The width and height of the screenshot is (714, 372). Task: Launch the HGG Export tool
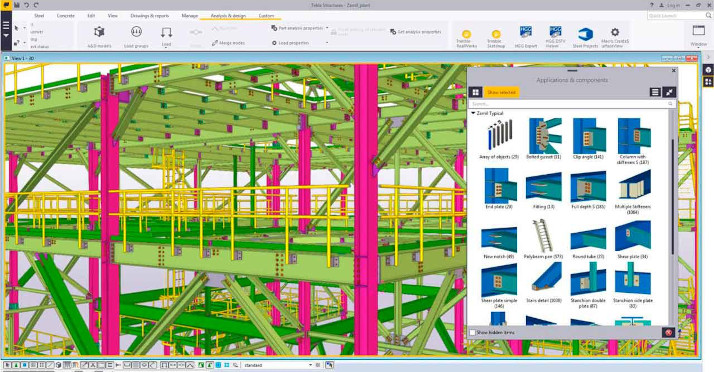click(x=525, y=36)
